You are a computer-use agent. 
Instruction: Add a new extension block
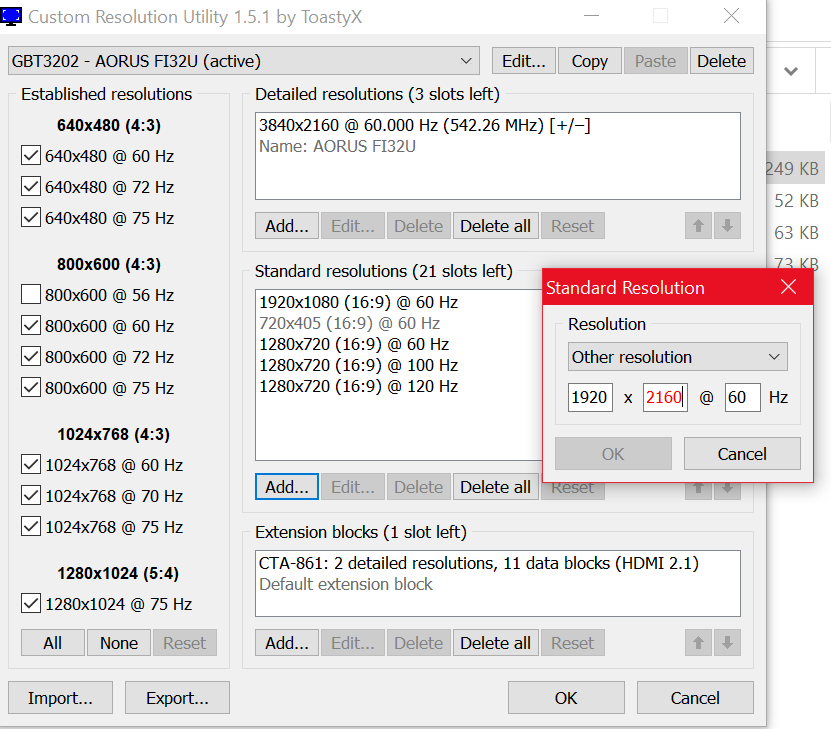tap(287, 643)
